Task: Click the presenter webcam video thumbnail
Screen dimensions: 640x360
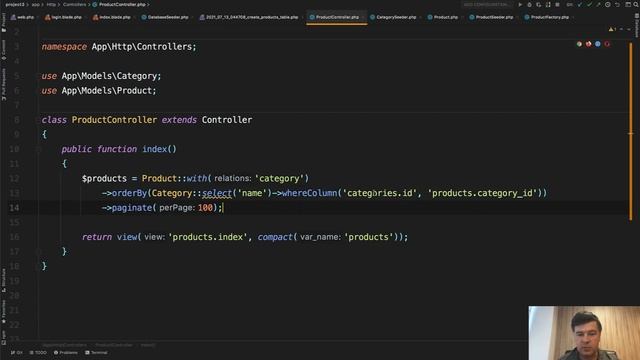Action: tap(584, 333)
